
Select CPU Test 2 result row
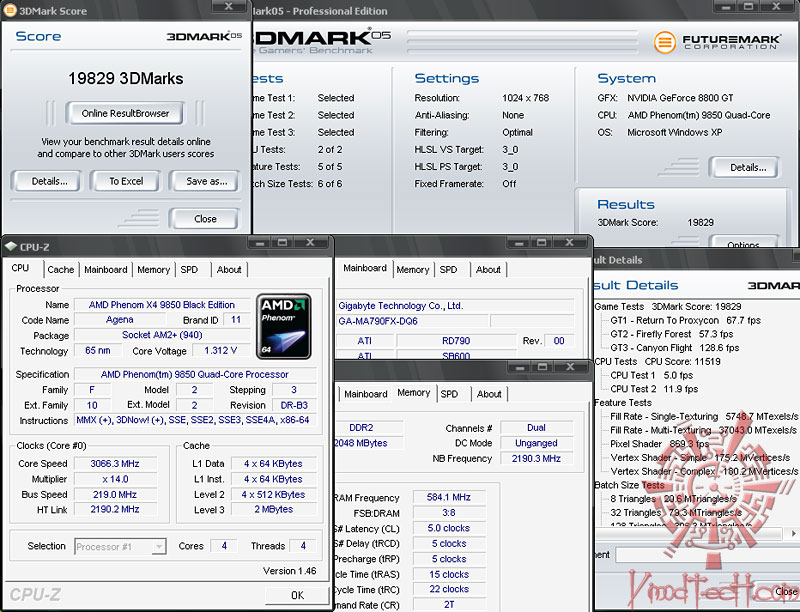tap(654, 389)
